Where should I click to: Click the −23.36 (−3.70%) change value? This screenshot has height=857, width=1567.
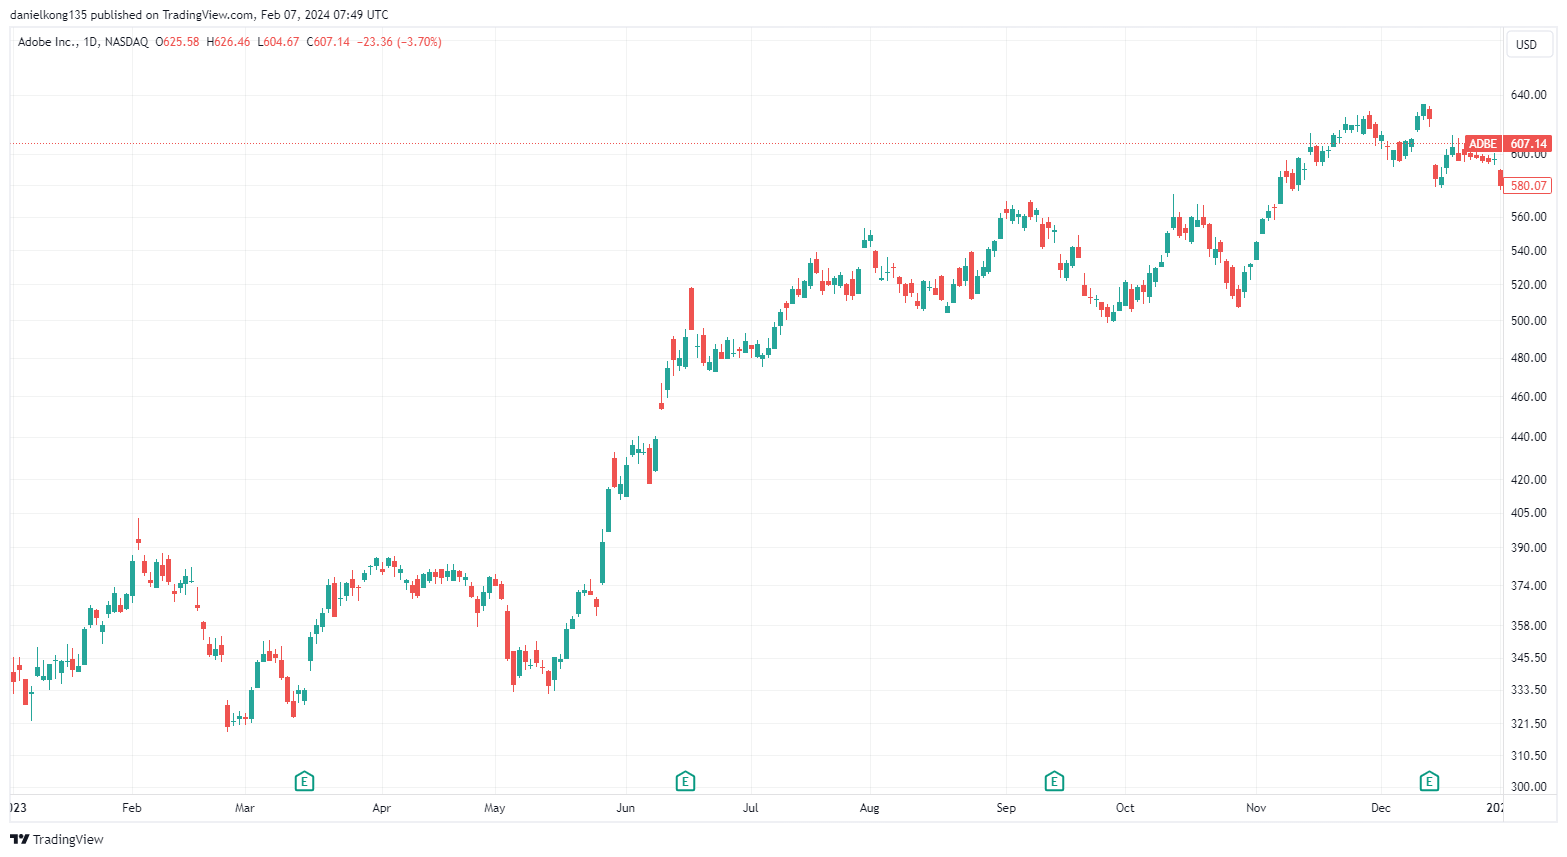(x=399, y=42)
